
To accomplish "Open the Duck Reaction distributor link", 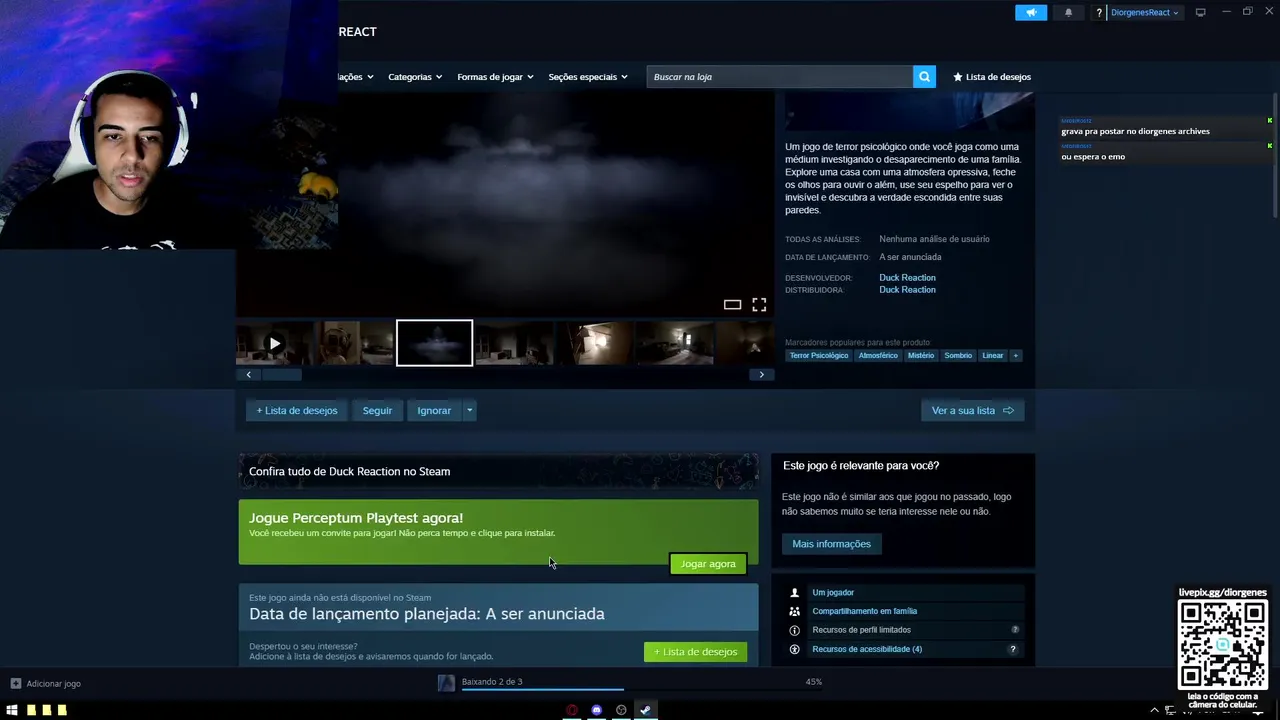I will click(907, 289).
